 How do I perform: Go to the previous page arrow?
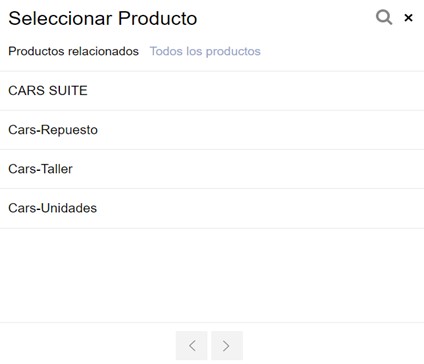[192, 346]
